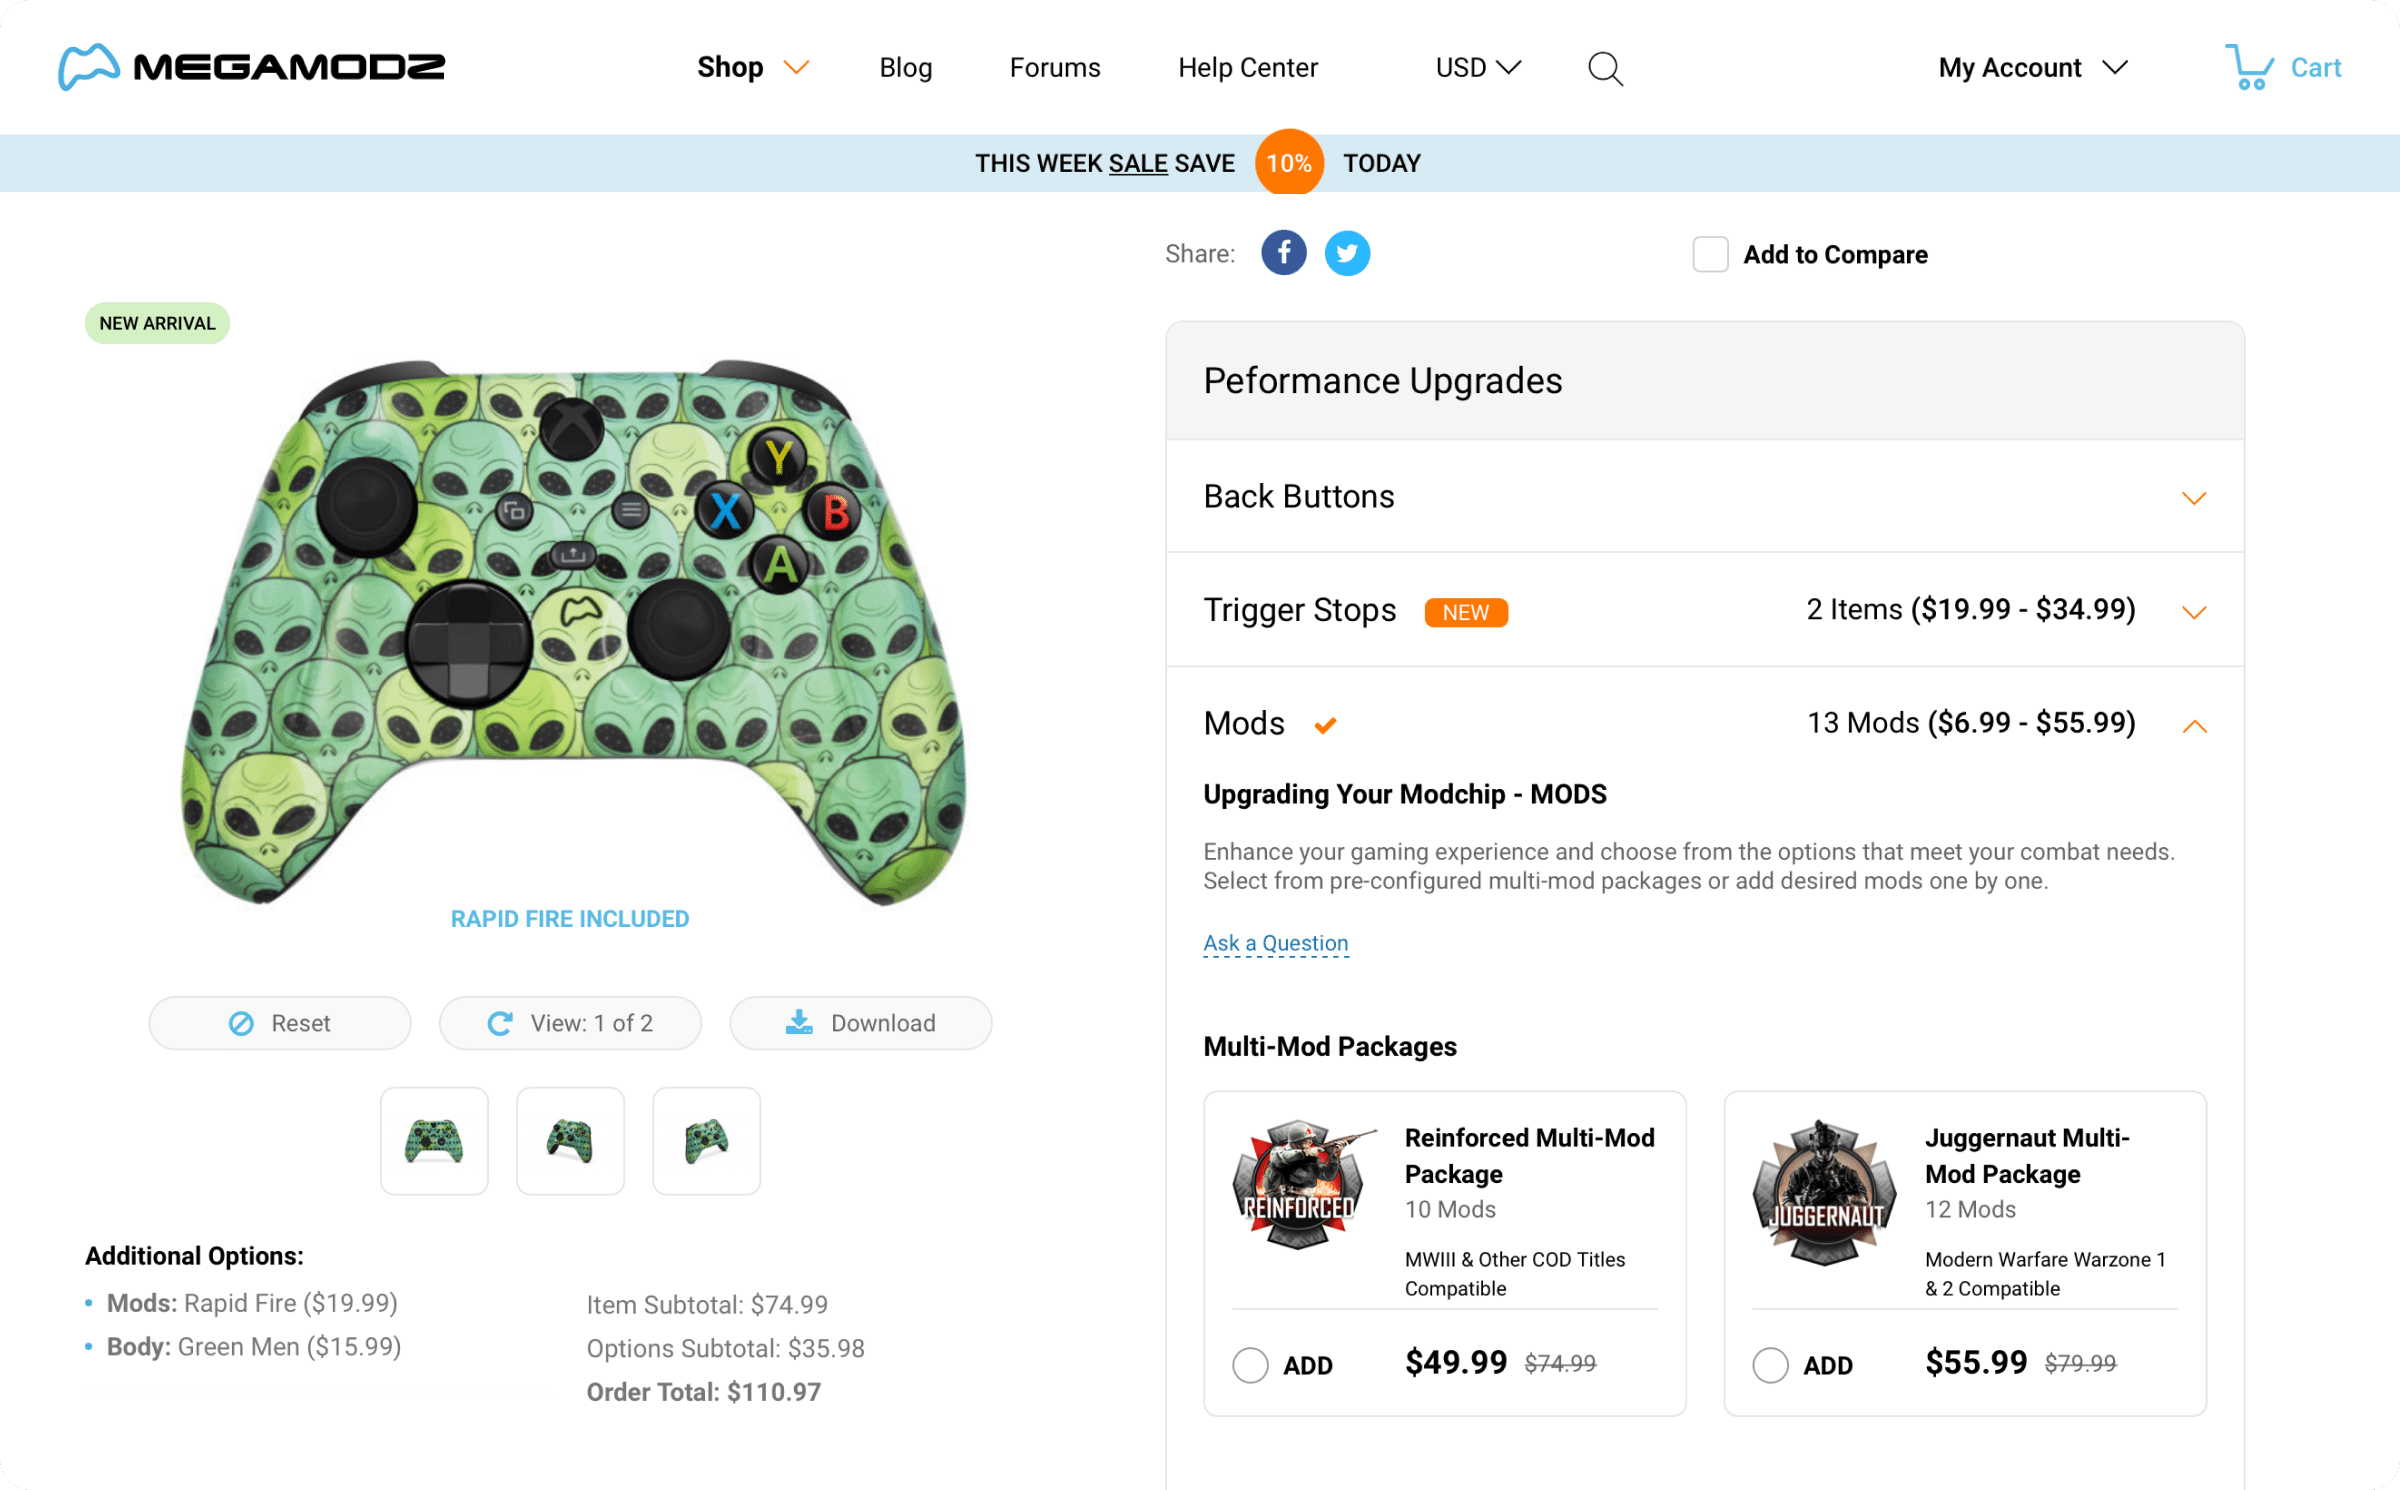Expand the Back Buttons section
This screenshot has width=2400, height=1490.
(x=2194, y=498)
